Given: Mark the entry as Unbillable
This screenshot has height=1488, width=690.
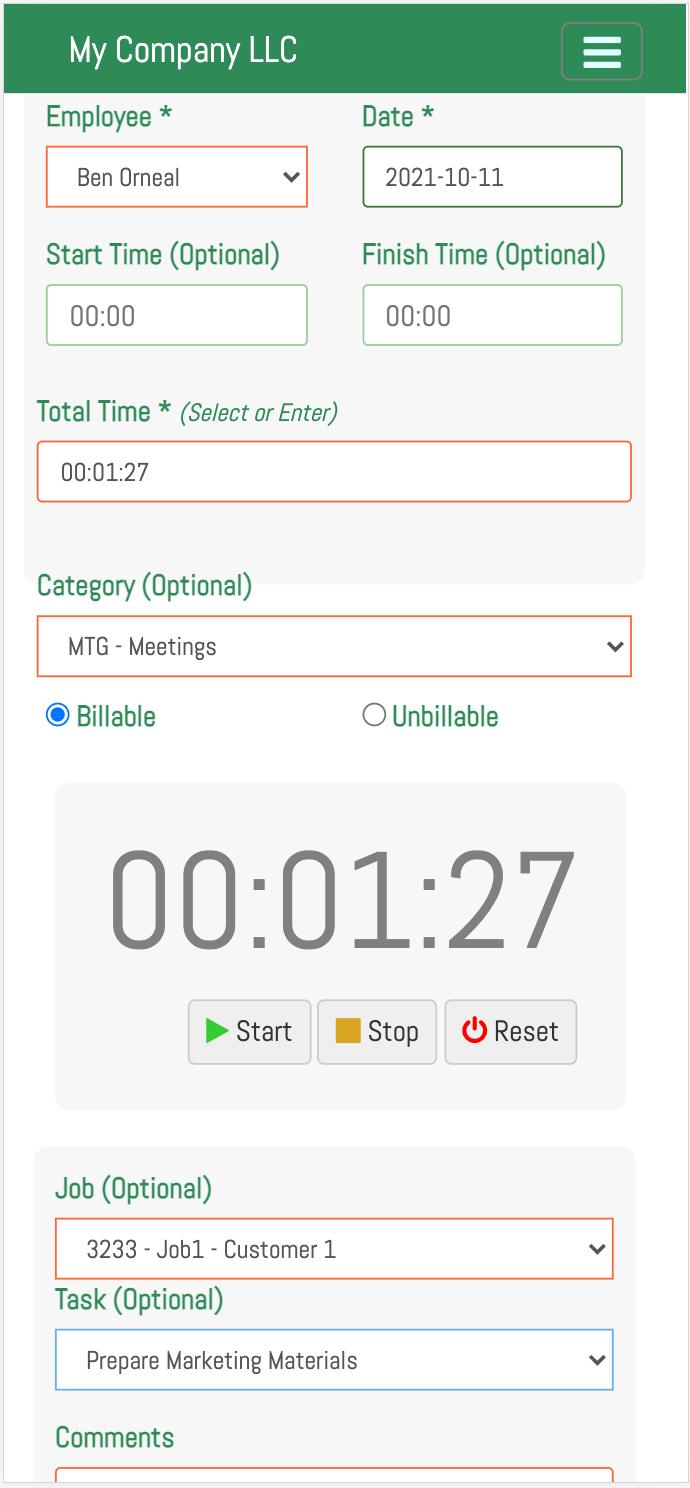Looking at the screenshot, I should [x=374, y=715].
